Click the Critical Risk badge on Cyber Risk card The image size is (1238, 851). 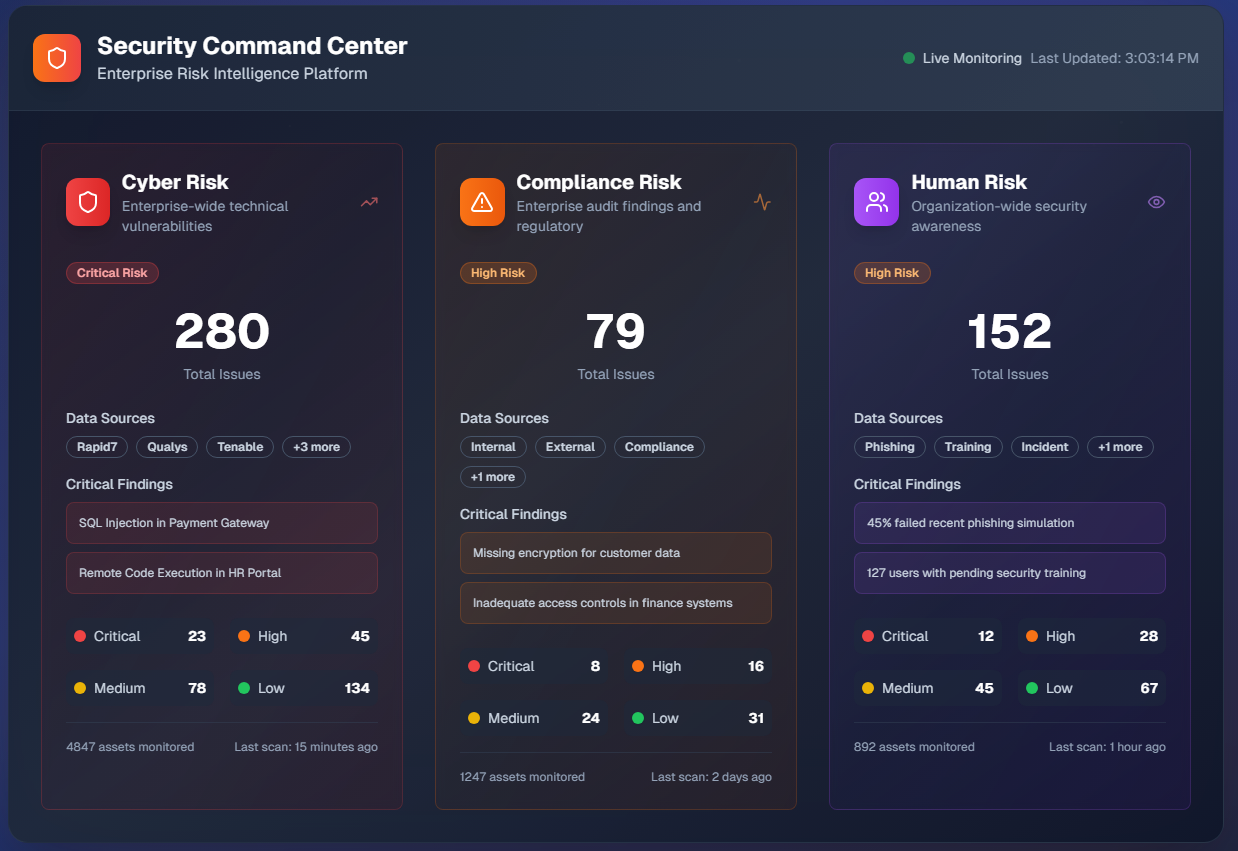click(x=112, y=272)
